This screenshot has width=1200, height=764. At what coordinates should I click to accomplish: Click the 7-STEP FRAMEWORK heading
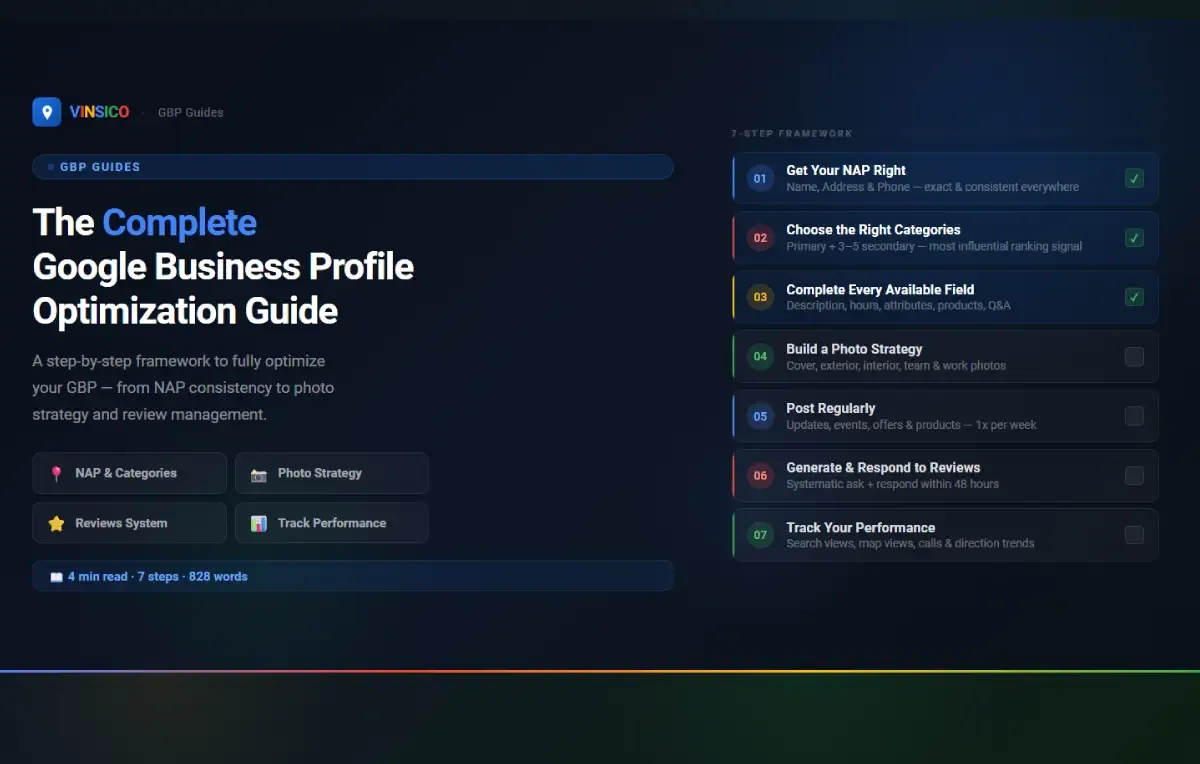pyautogui.click(x=791, y=132)
